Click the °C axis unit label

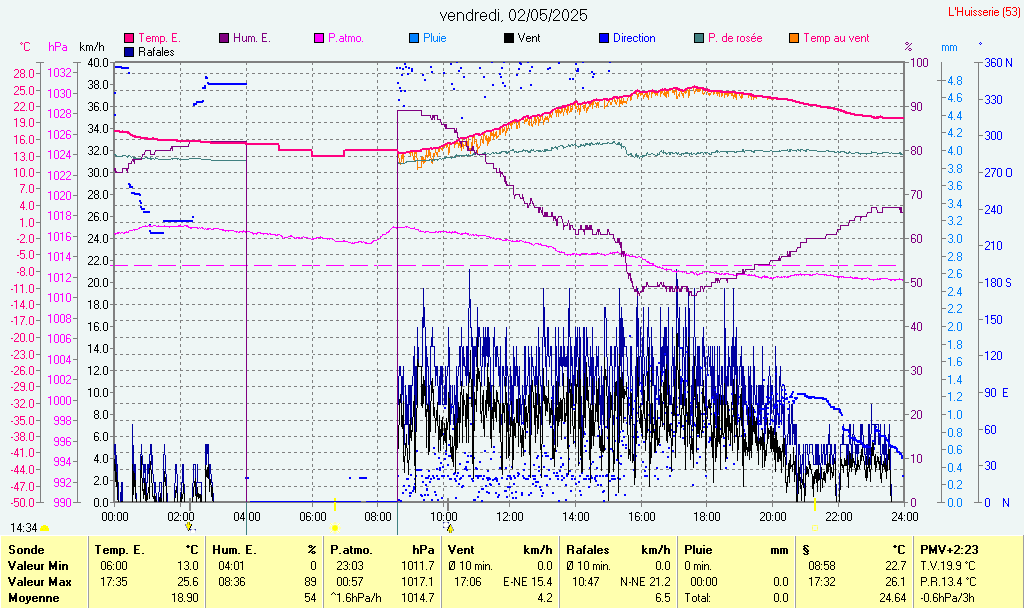pos(25,47)
